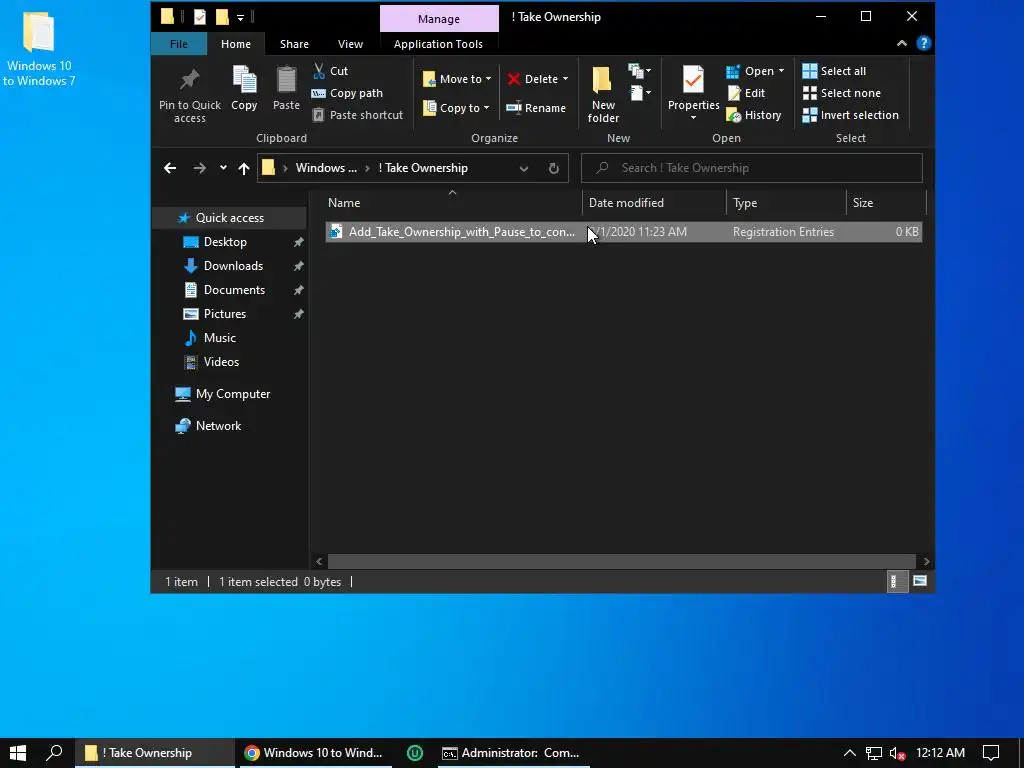Go back with the left arrow
The width and height of the screenshot is (1024, 768).
pos(170,168)
